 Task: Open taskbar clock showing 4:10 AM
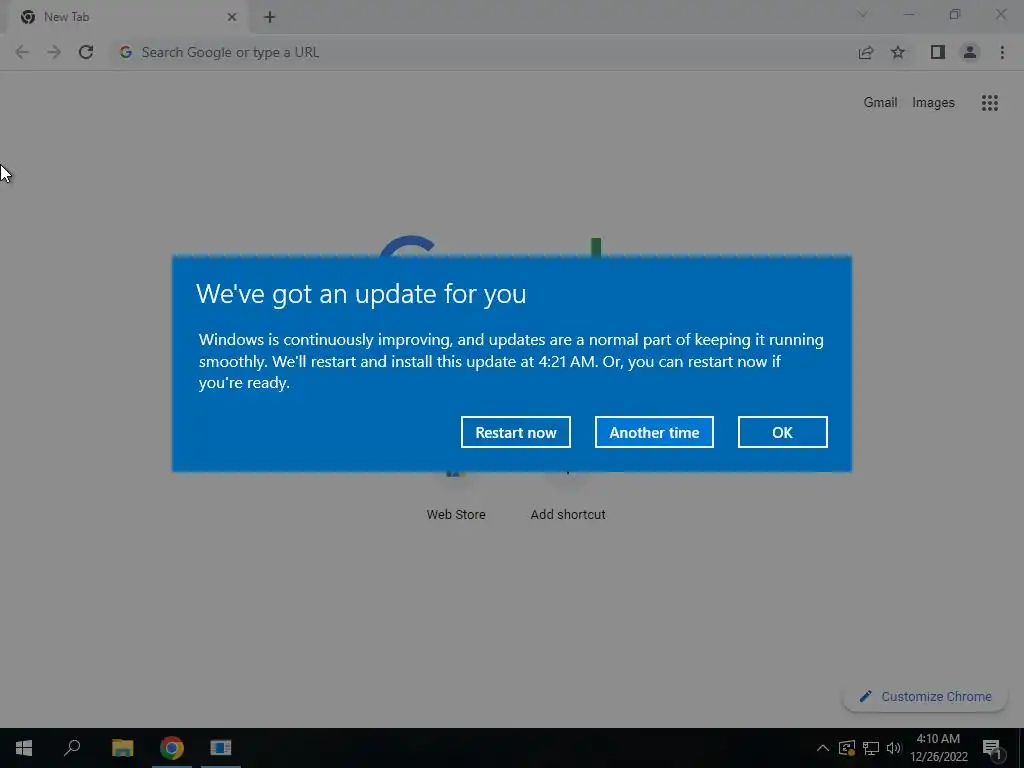[938, 748]
